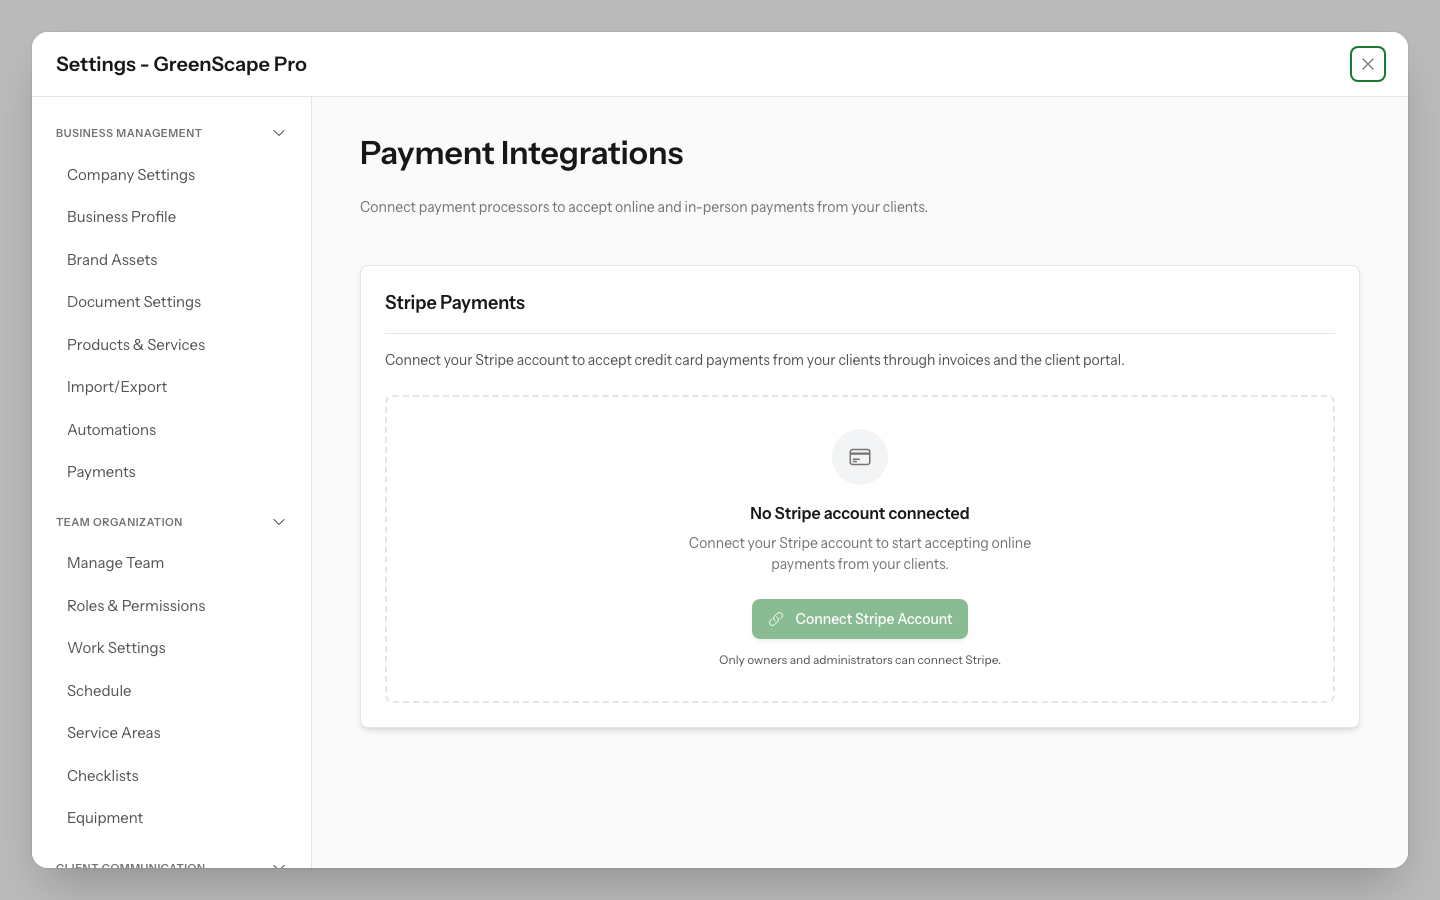Close the GreenScape Pro settings dialog
This screenshot has height=900, width=1440.
point(1367,63)
